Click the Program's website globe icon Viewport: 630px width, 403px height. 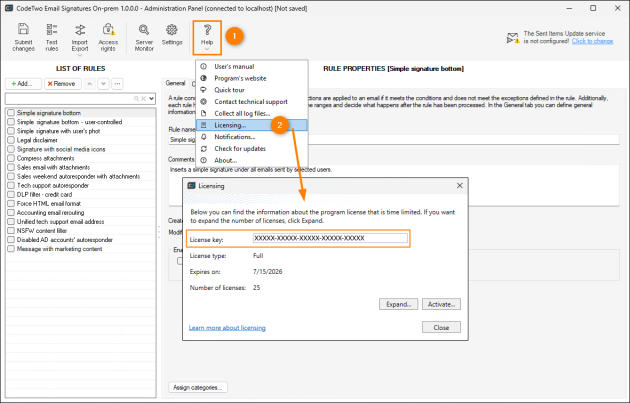pyautogui.click(x=204, y=78)
